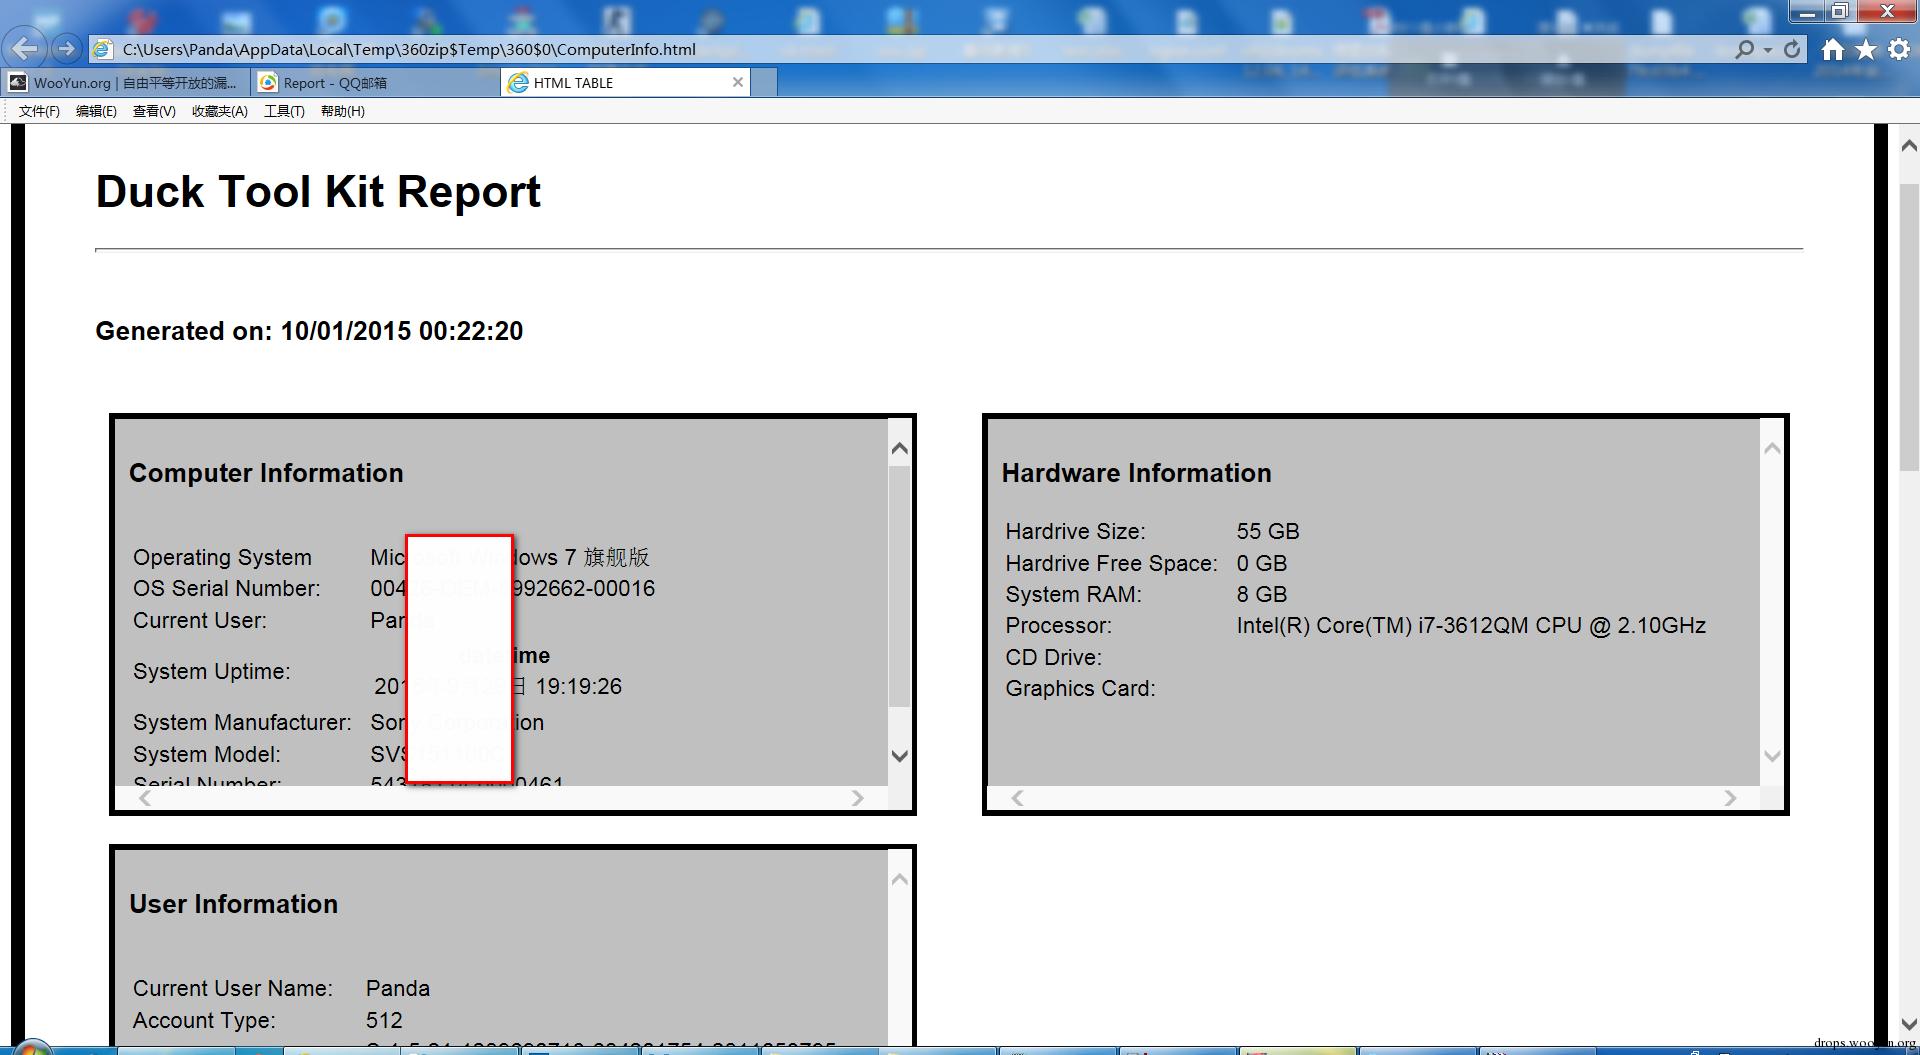Open the 收藏夹(A) menu
The image size is (1920, 1055).
[x=220, y=111]
